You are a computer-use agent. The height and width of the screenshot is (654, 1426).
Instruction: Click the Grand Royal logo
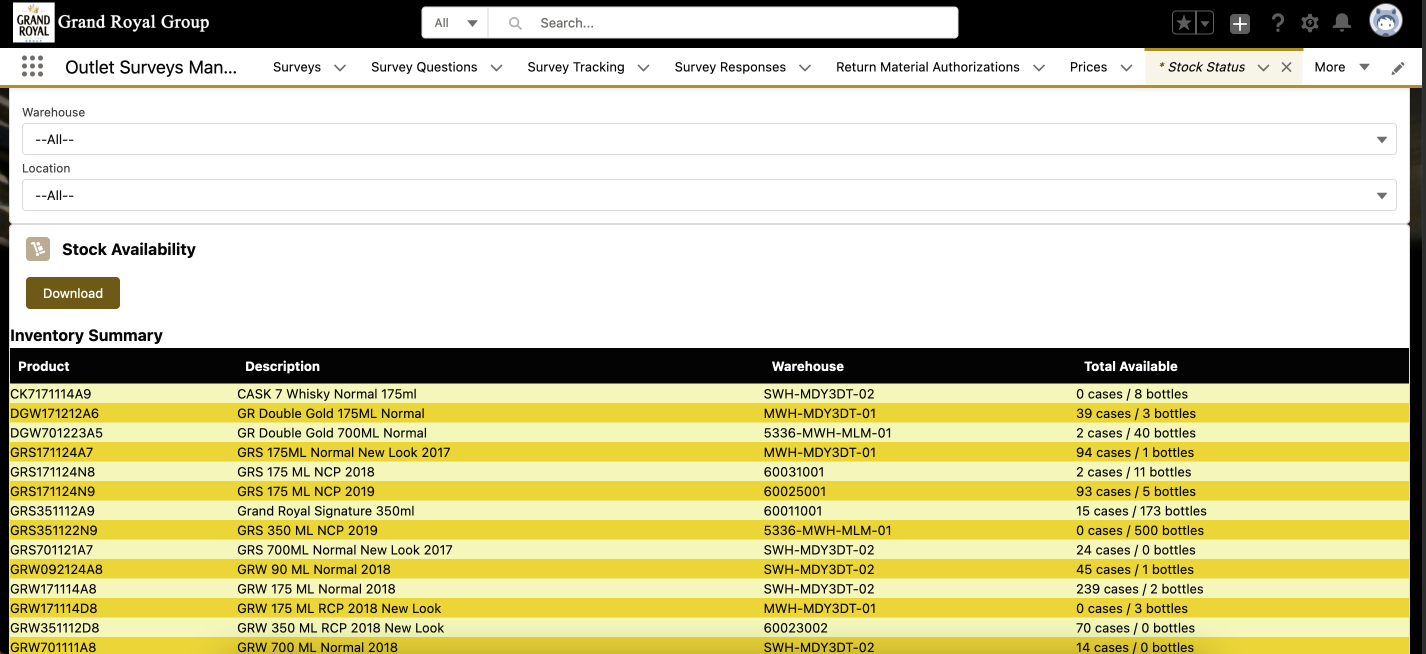click(x=33, y=22)
